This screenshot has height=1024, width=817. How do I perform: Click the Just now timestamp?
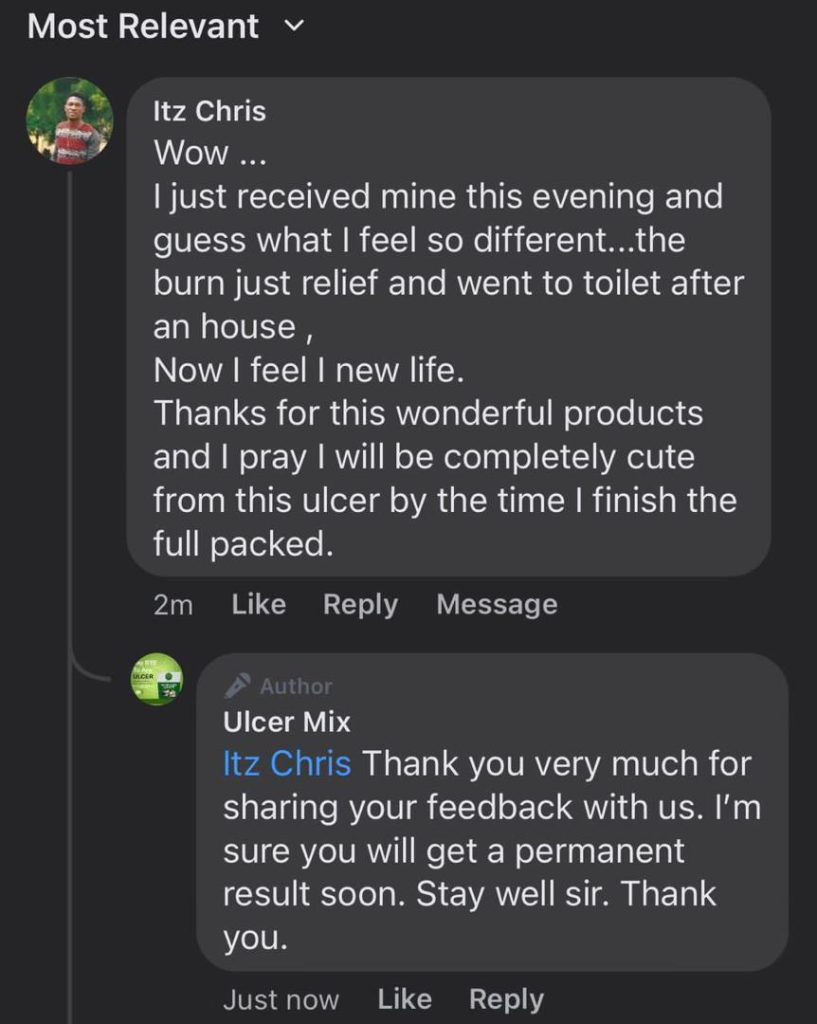tap(281, 999)
